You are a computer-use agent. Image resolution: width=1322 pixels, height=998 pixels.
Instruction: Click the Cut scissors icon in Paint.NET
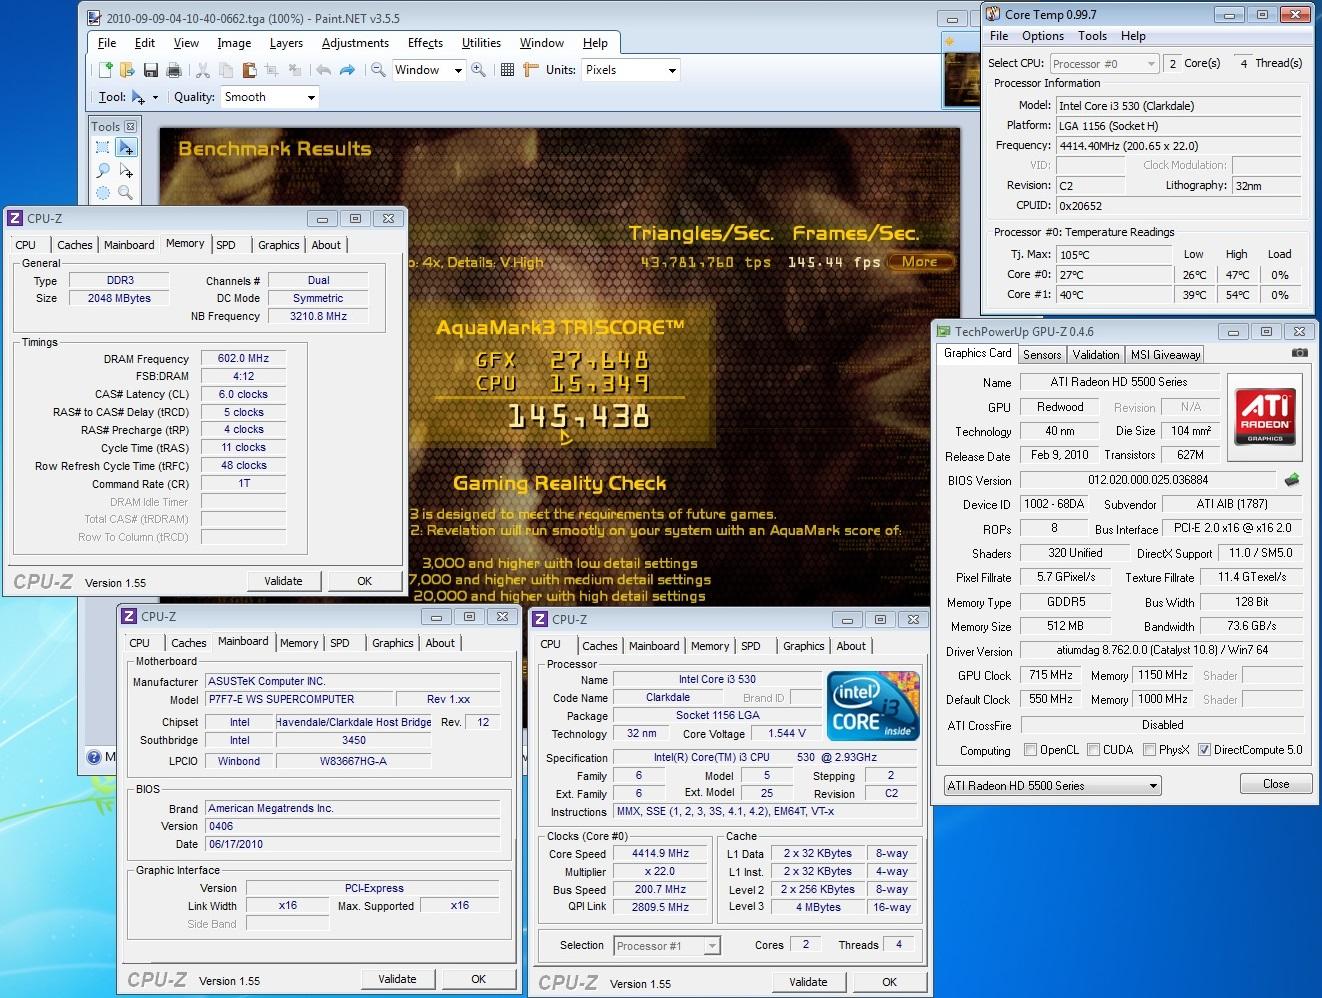tap(203, 70)
